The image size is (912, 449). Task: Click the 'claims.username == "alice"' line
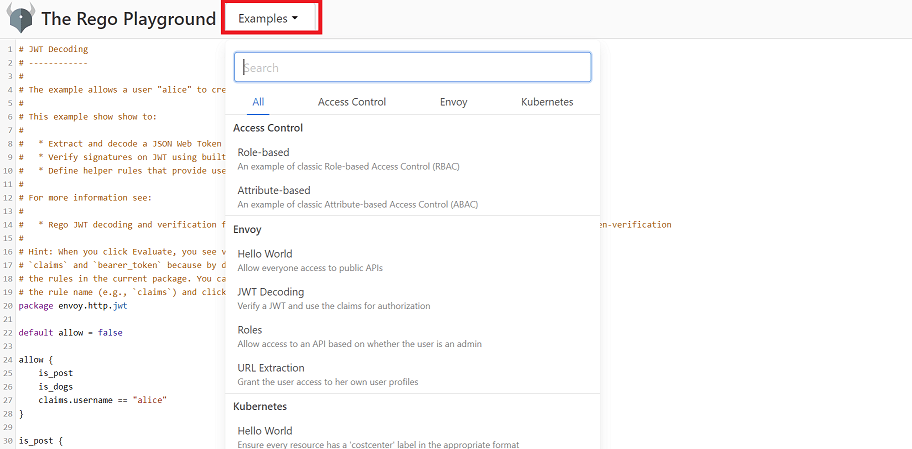click(x=102, y=400)
